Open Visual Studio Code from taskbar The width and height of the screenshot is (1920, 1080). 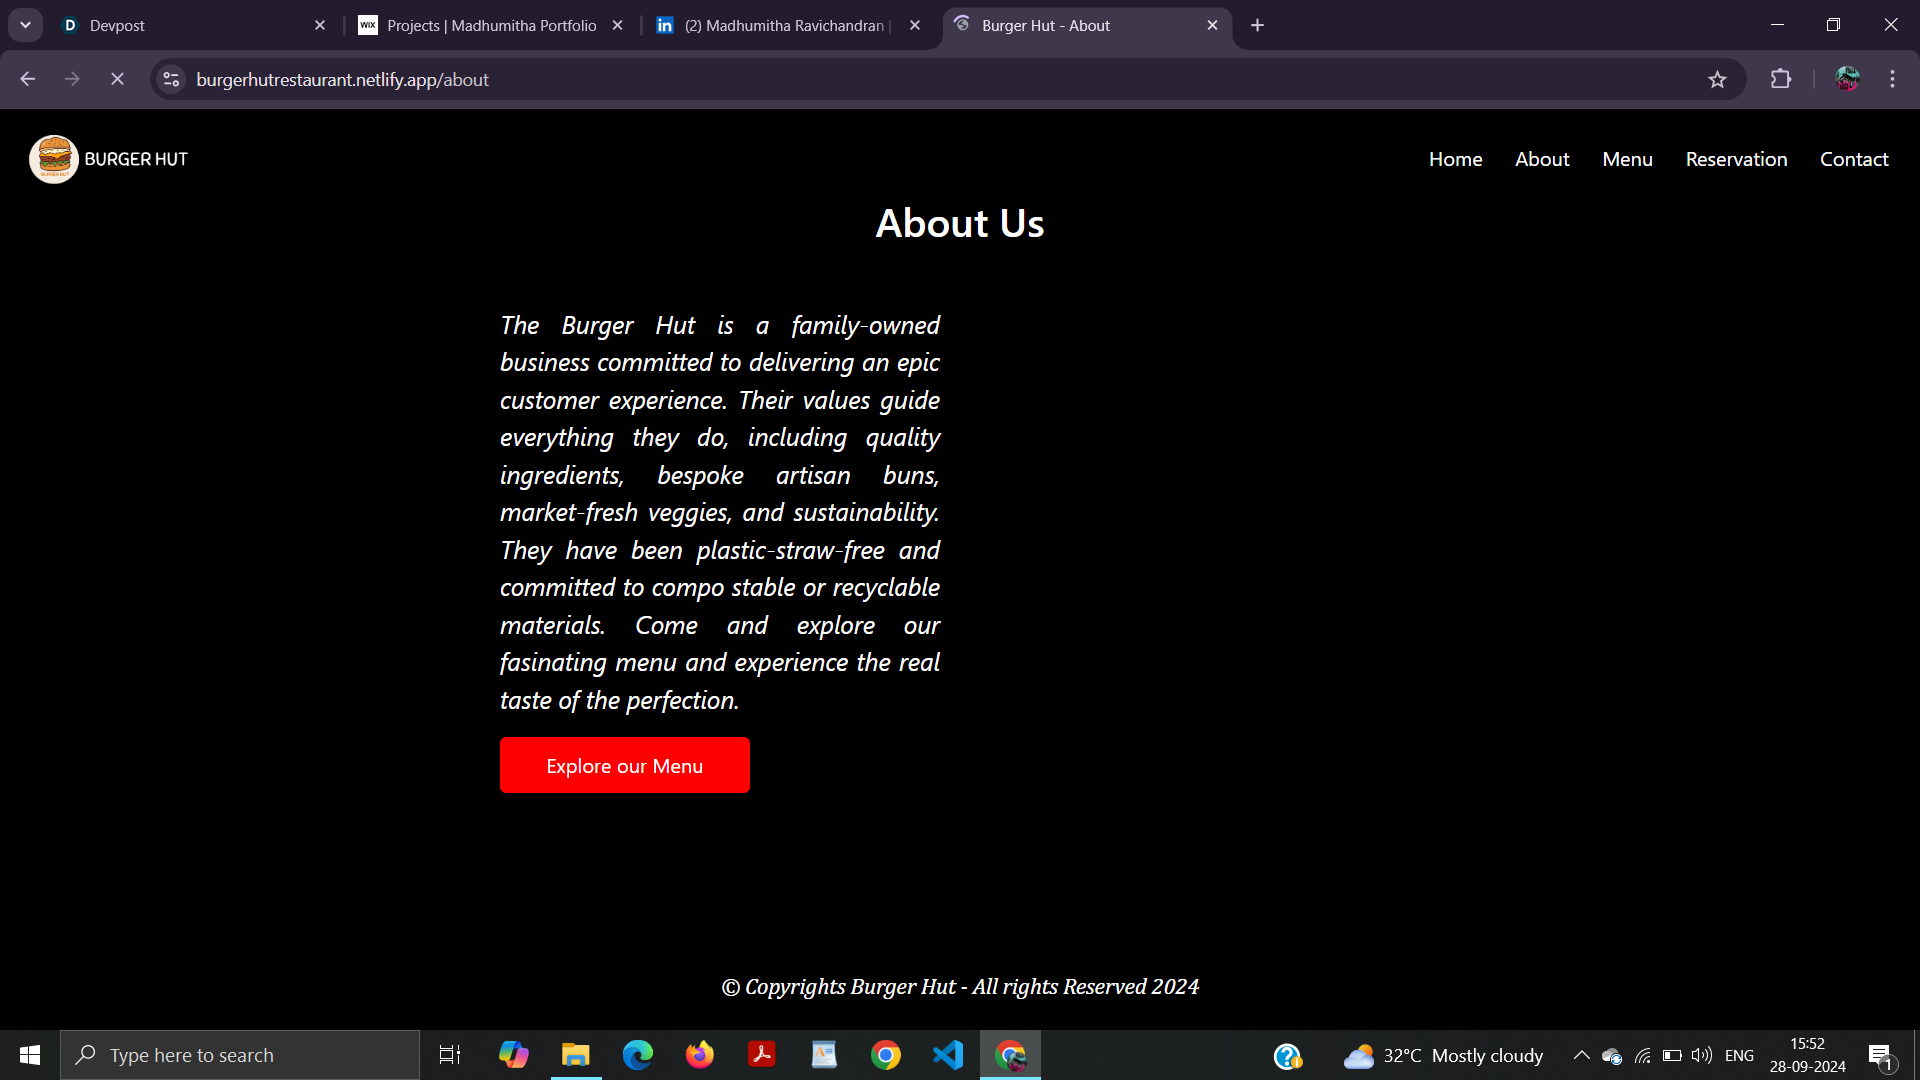pos(947,1055)
